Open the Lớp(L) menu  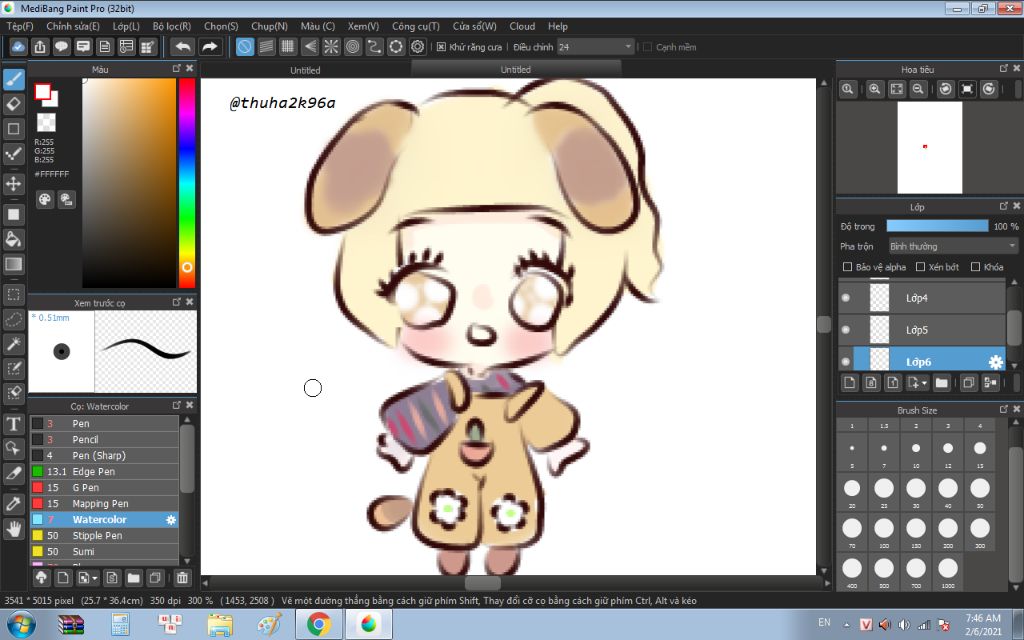[126, 26]
